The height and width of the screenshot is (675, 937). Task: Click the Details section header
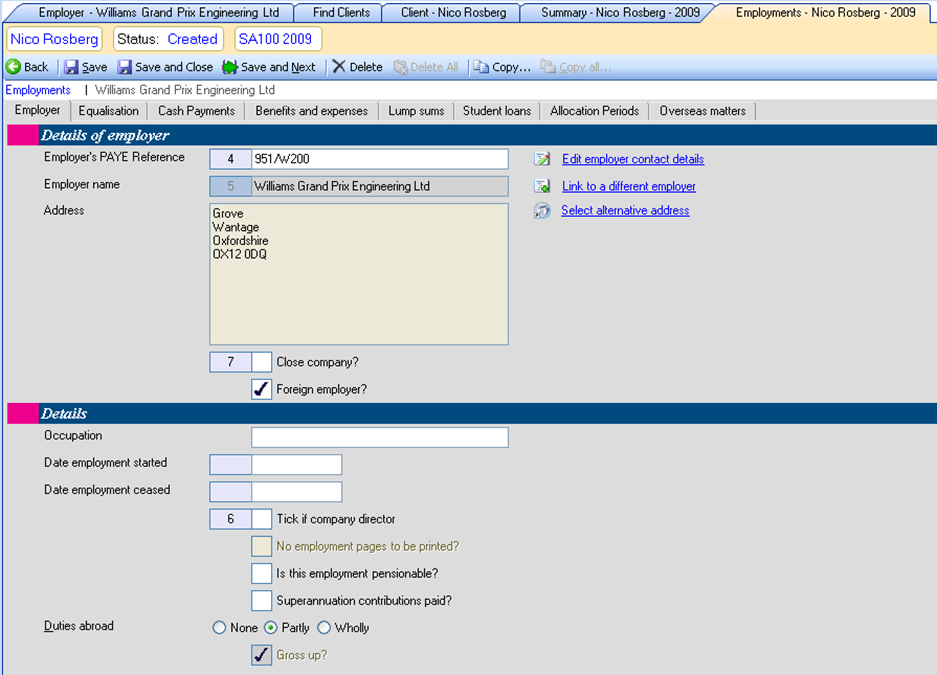(x=472, y=413)
